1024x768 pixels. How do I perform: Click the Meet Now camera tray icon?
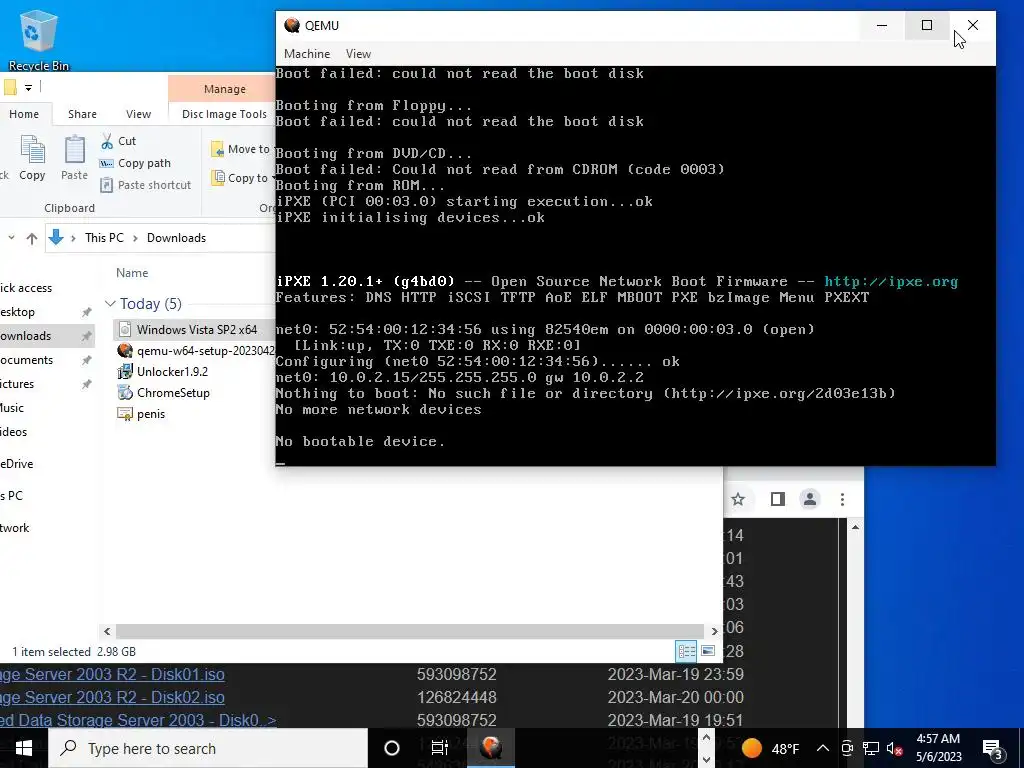[847, 748]
